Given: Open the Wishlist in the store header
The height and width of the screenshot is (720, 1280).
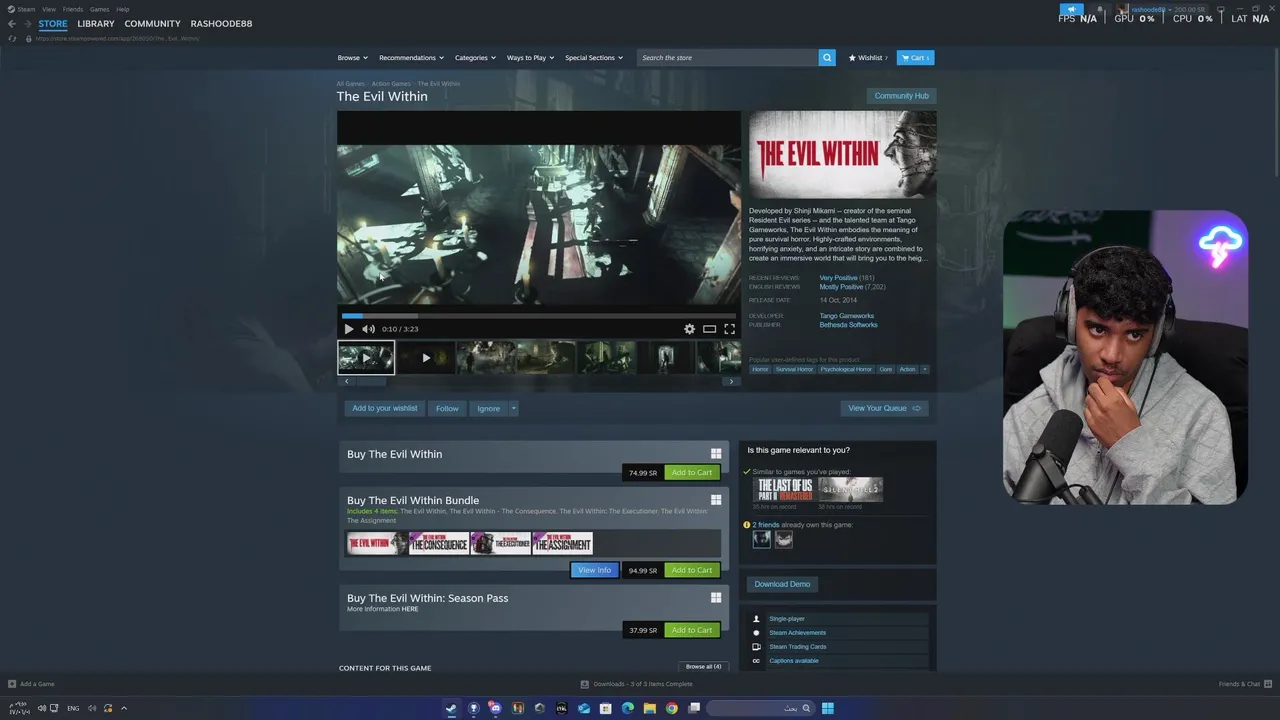Looking at the screenshot, I should [867, 58].
